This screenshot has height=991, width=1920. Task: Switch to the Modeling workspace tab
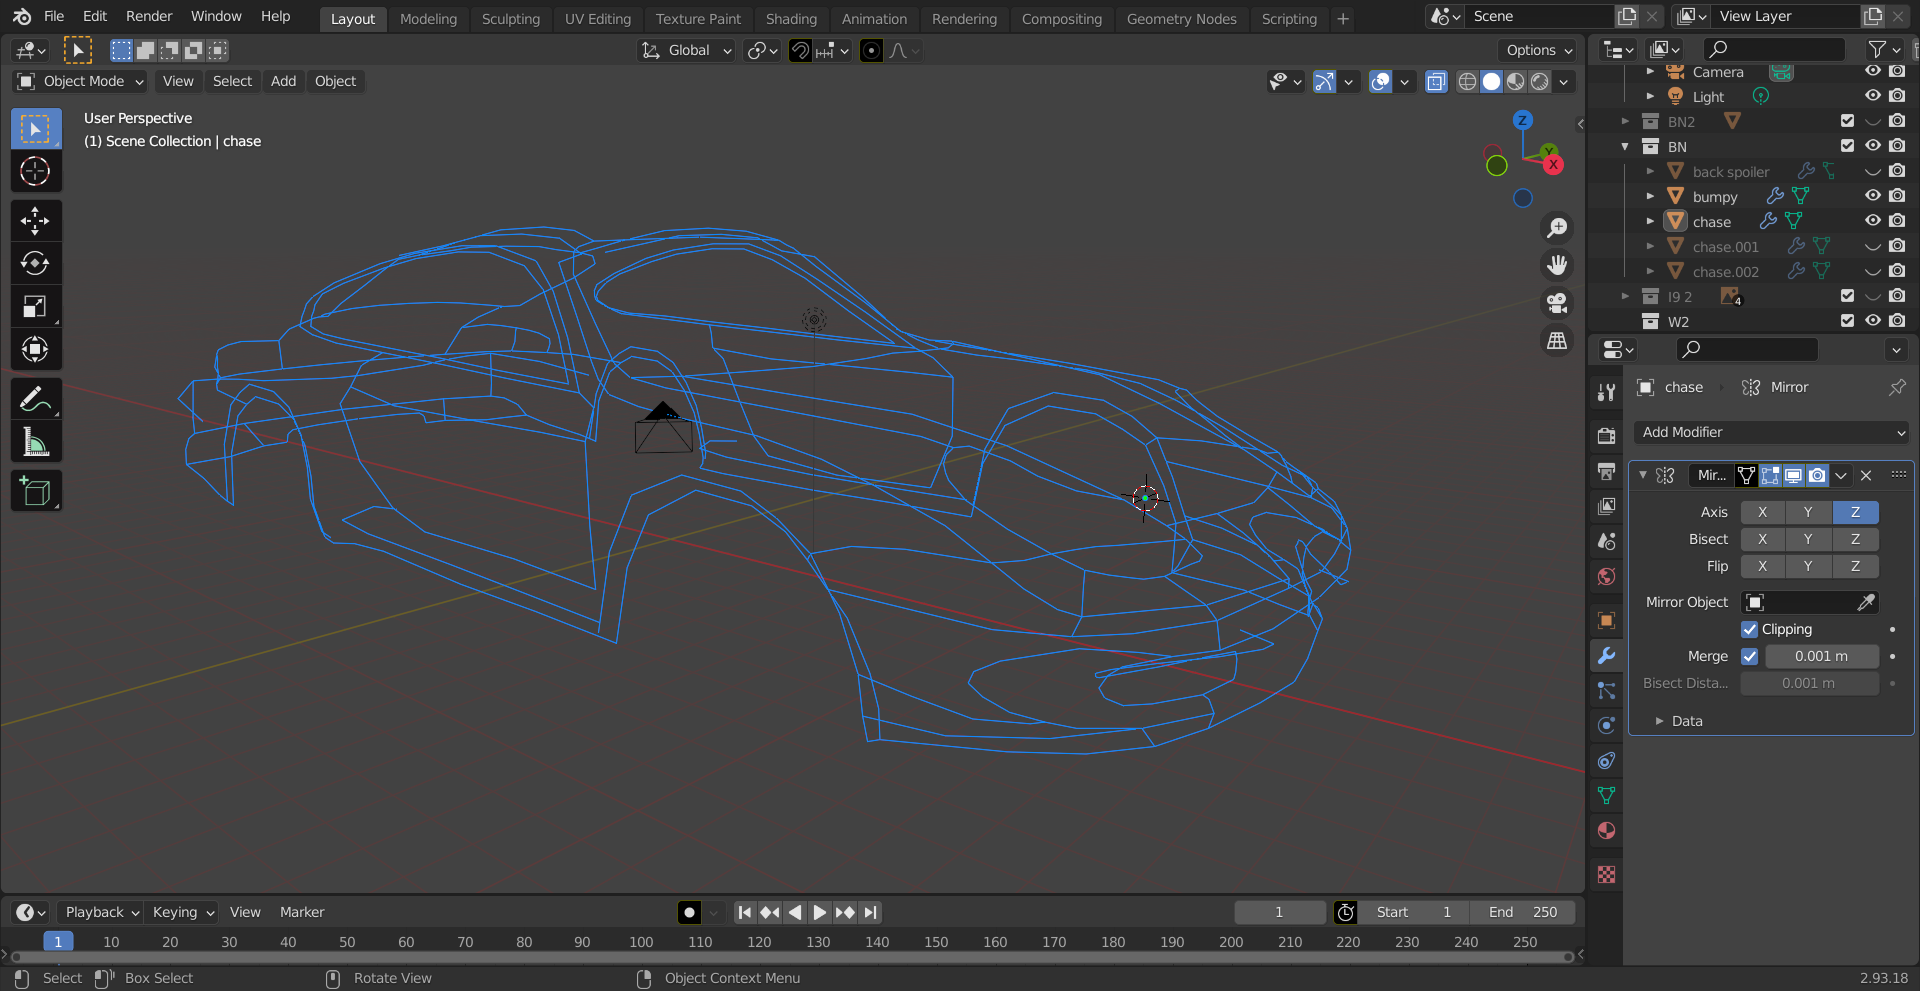click(428, 18)
